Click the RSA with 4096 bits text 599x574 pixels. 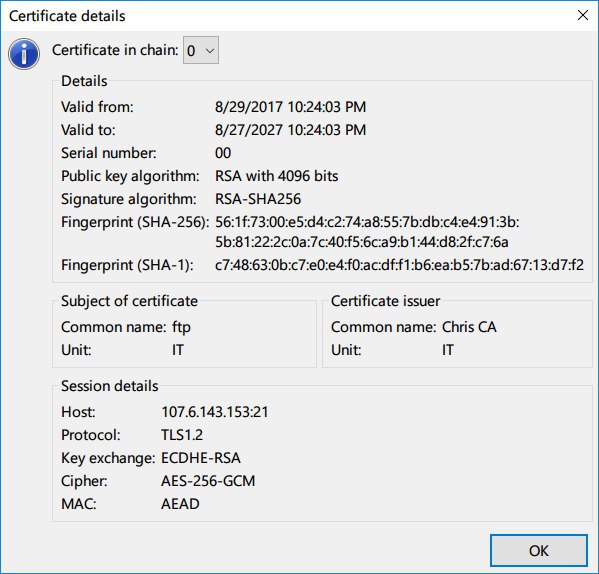tap(277, 176)
